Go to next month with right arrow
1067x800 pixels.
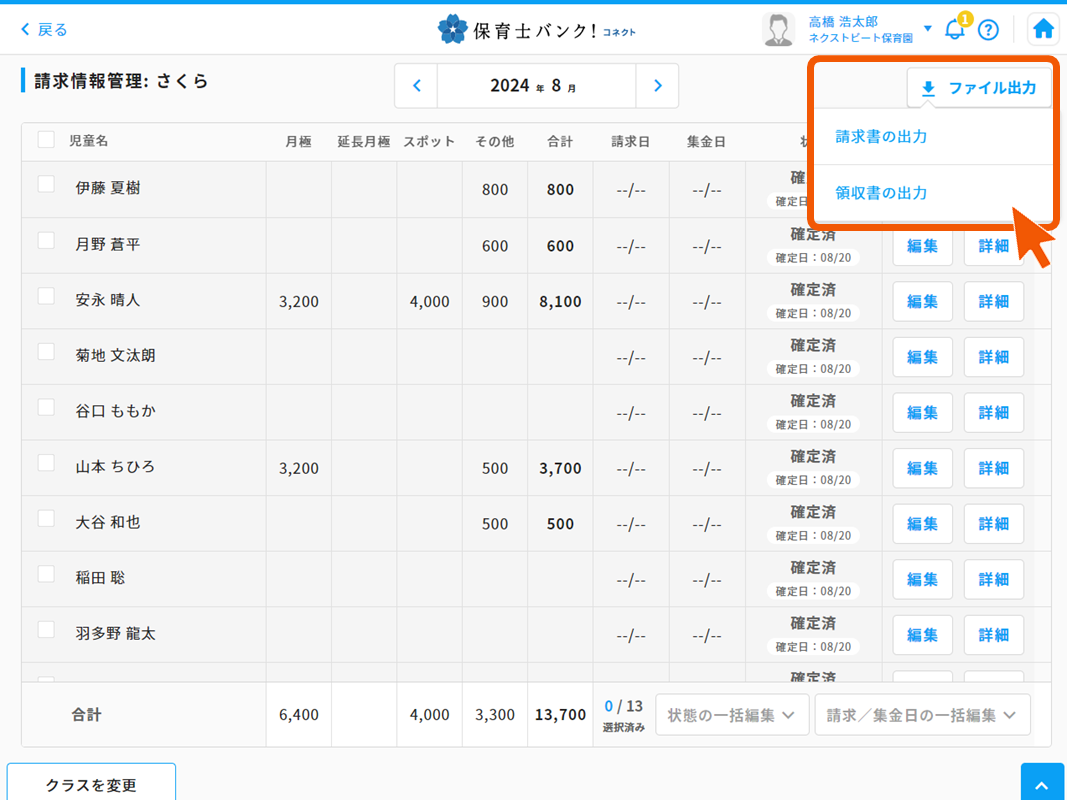point(658,86)
